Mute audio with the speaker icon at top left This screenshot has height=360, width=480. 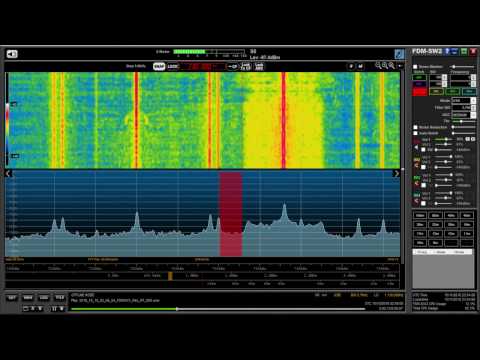pos(12,54)
